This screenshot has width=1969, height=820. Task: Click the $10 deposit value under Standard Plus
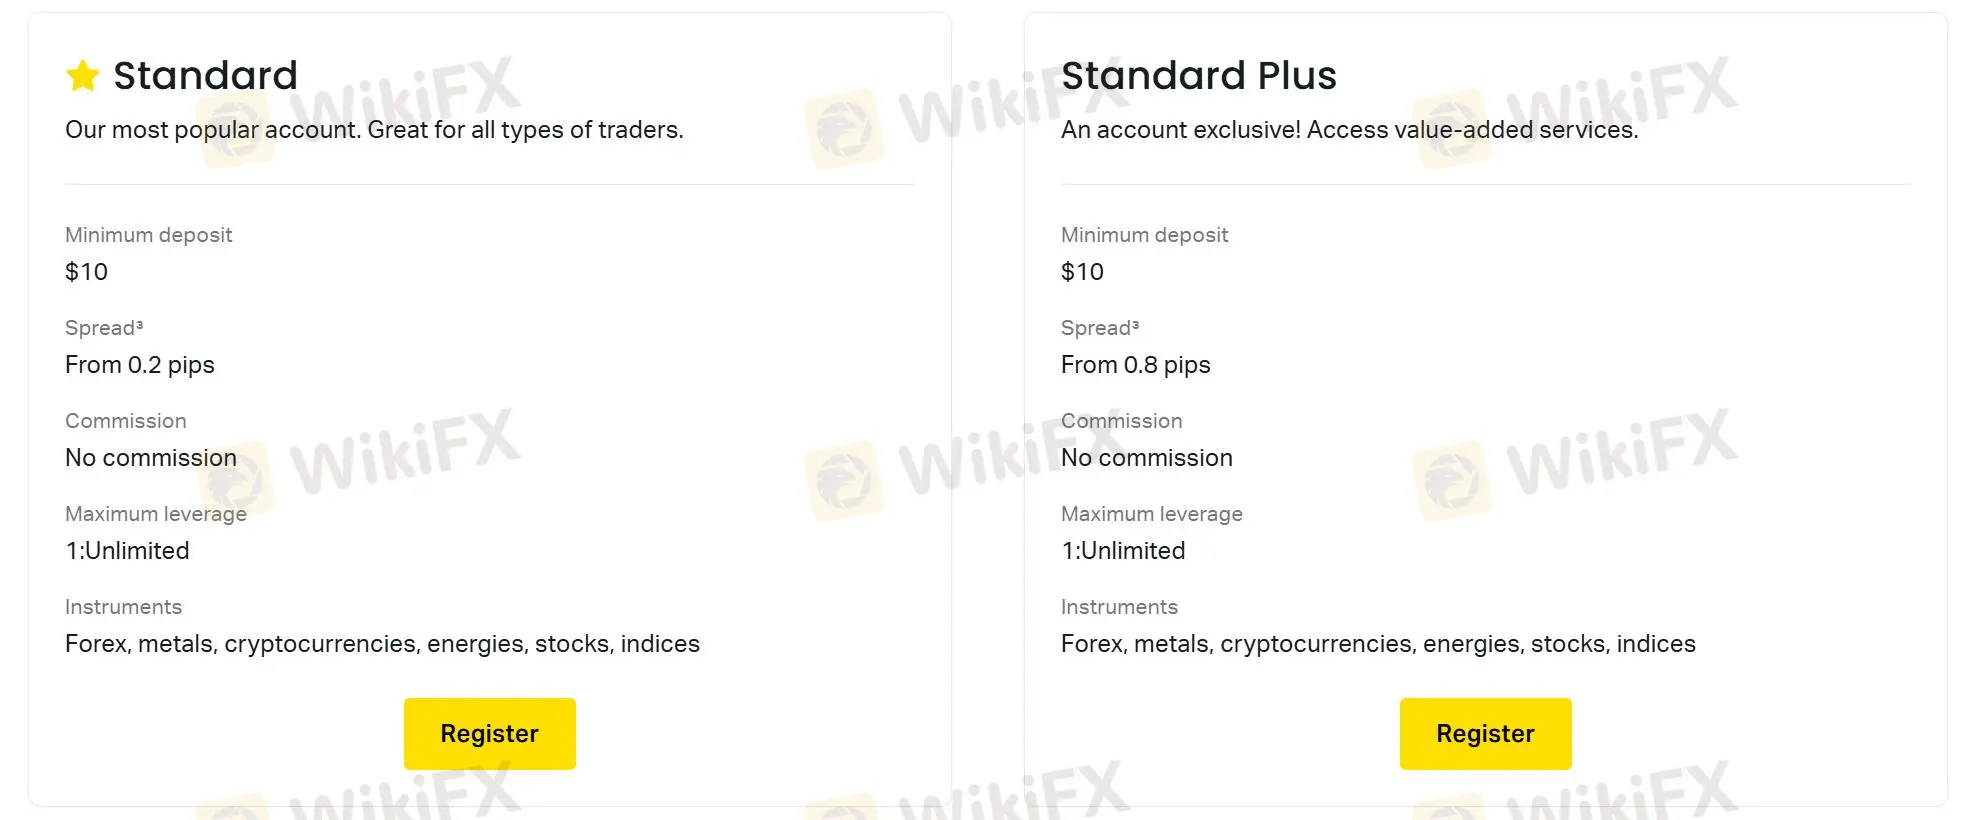click(1082, 272)
